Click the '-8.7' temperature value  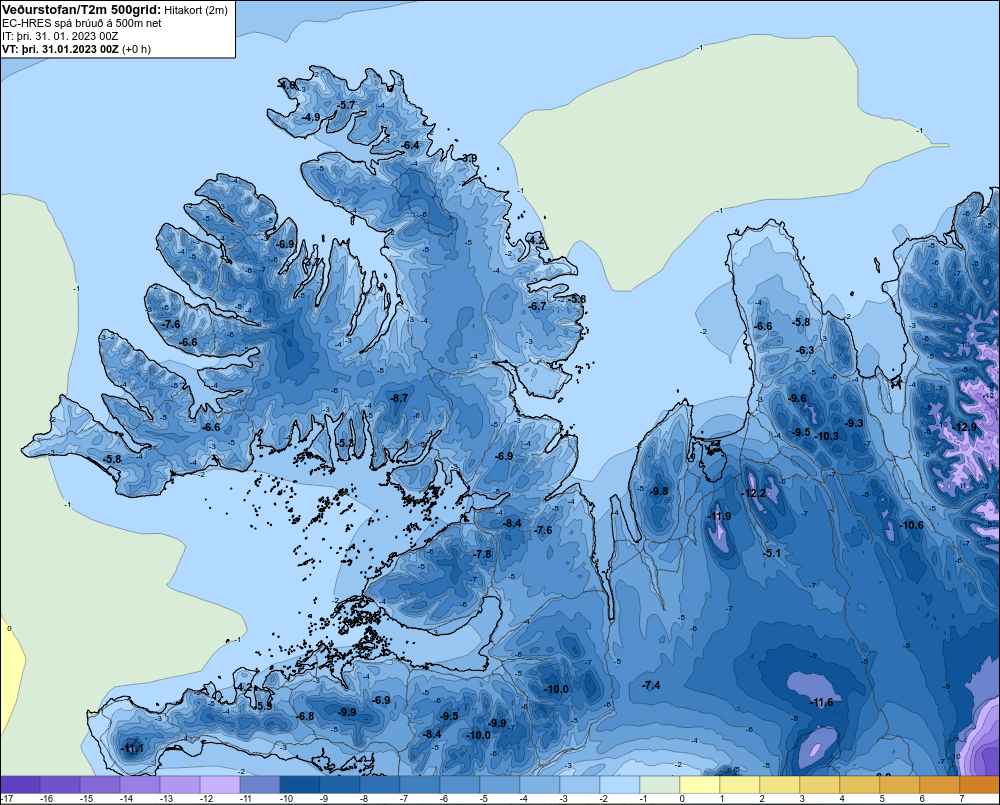(399, 398)
